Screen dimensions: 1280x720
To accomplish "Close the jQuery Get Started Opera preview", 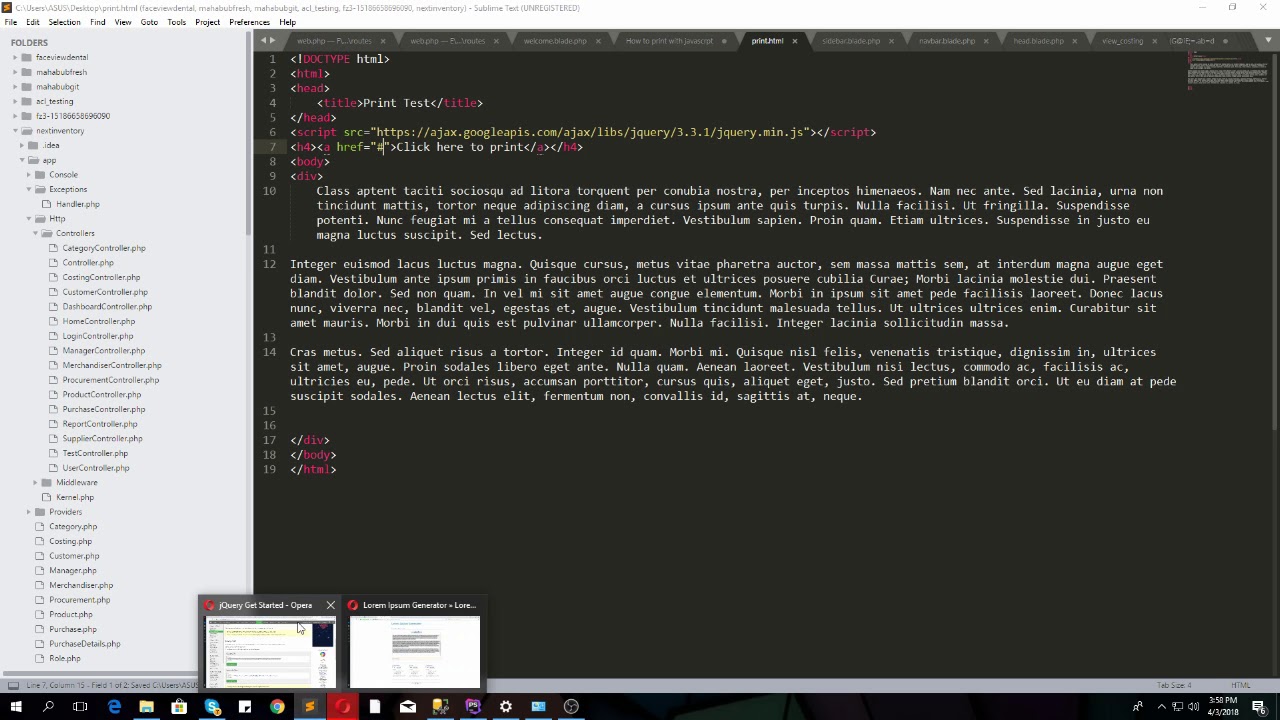I will 330,605.
